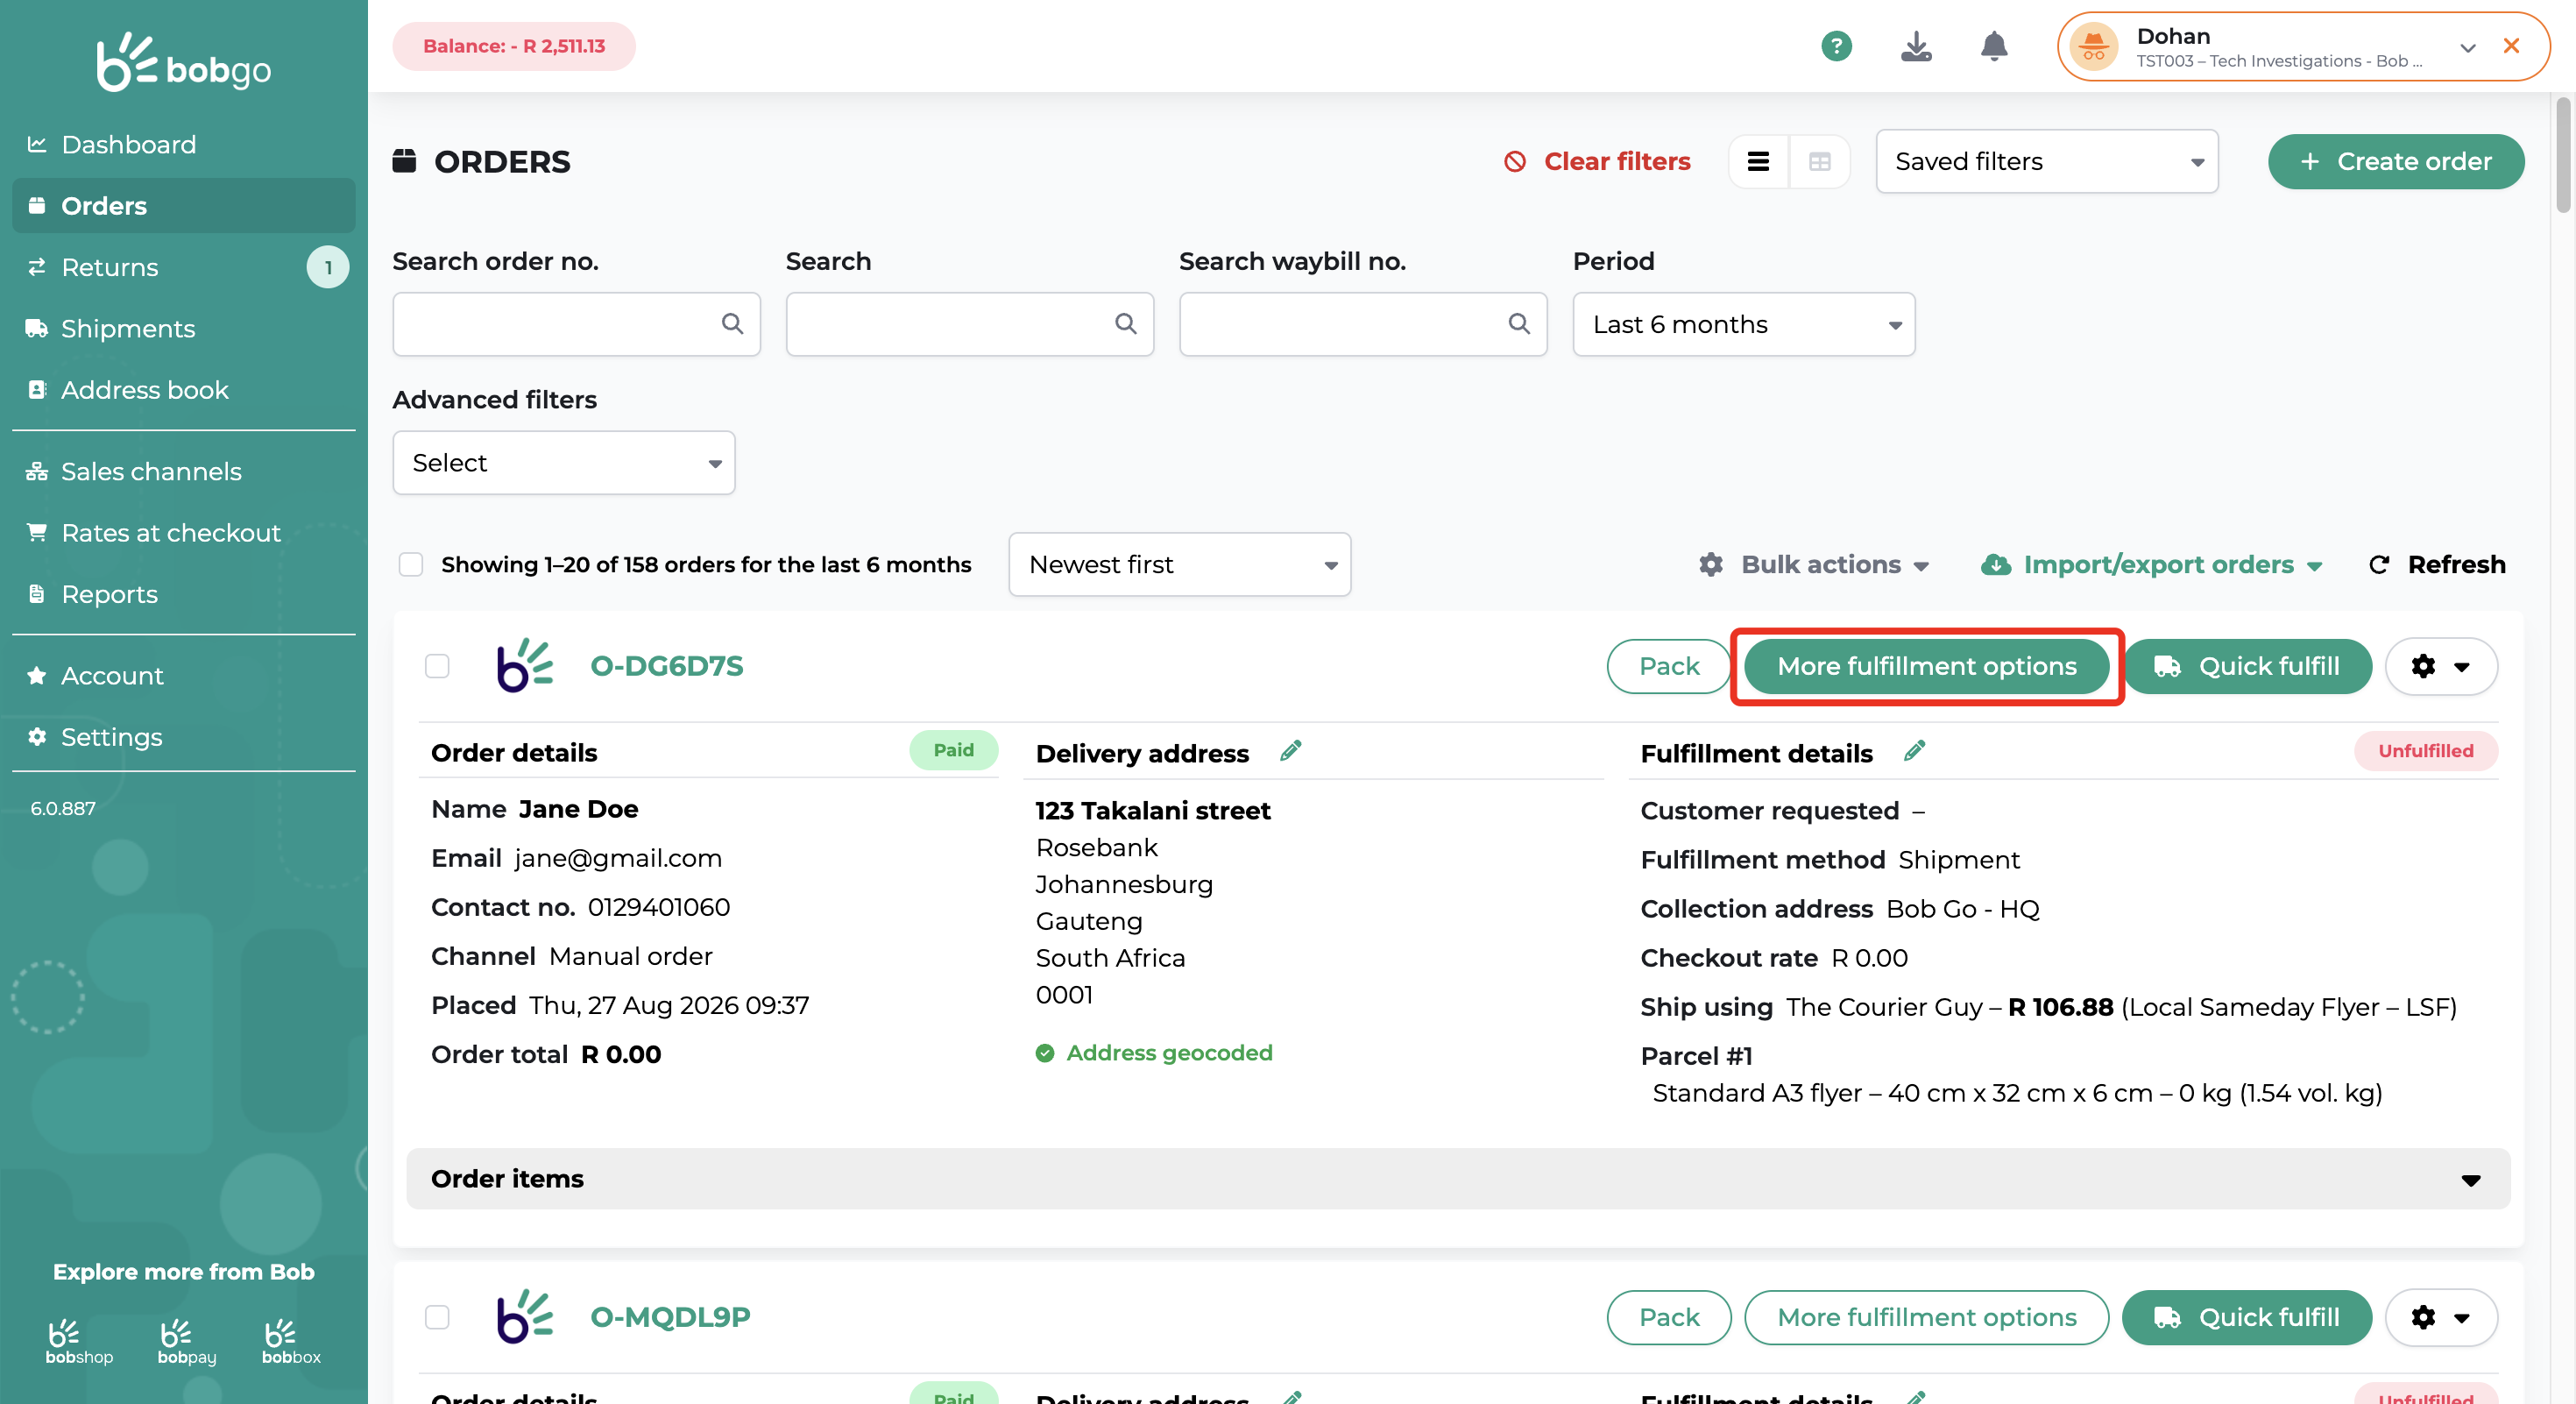Open Reports in sidebar
The width and height of the screenshot is (2576, 1404).
(x=183, y=594)
